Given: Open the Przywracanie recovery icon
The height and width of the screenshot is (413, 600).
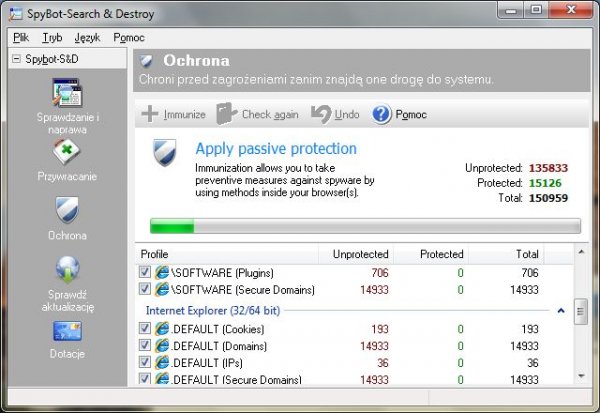Looking at the screenshot, I should point(67,152).
